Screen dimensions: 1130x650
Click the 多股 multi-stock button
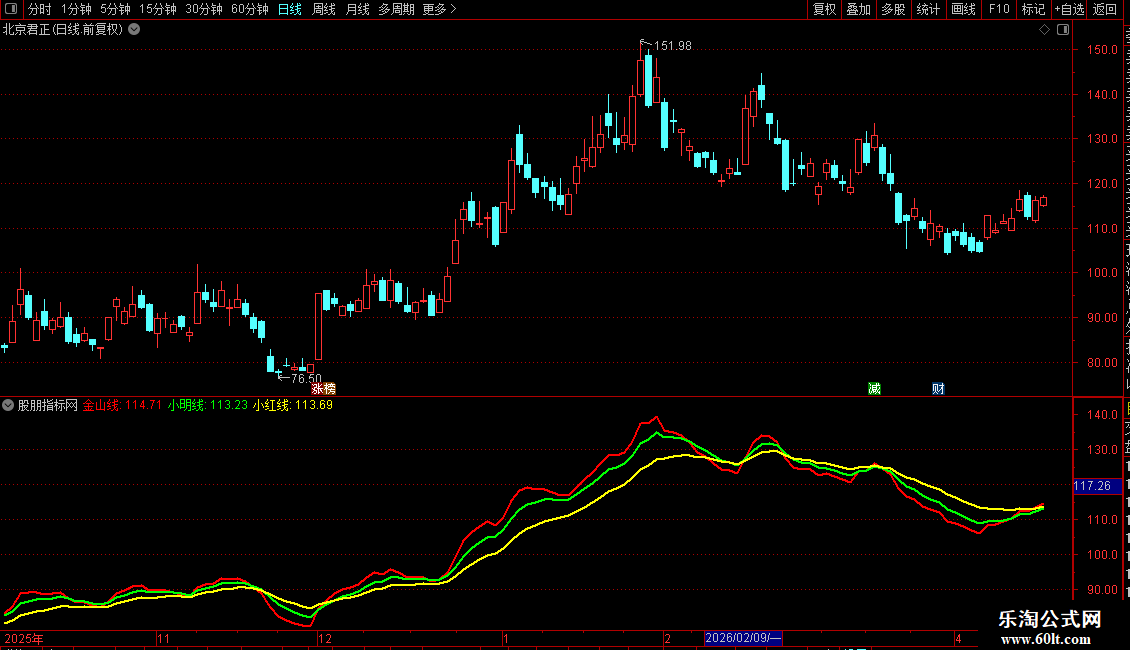click(x=893, y=9)
